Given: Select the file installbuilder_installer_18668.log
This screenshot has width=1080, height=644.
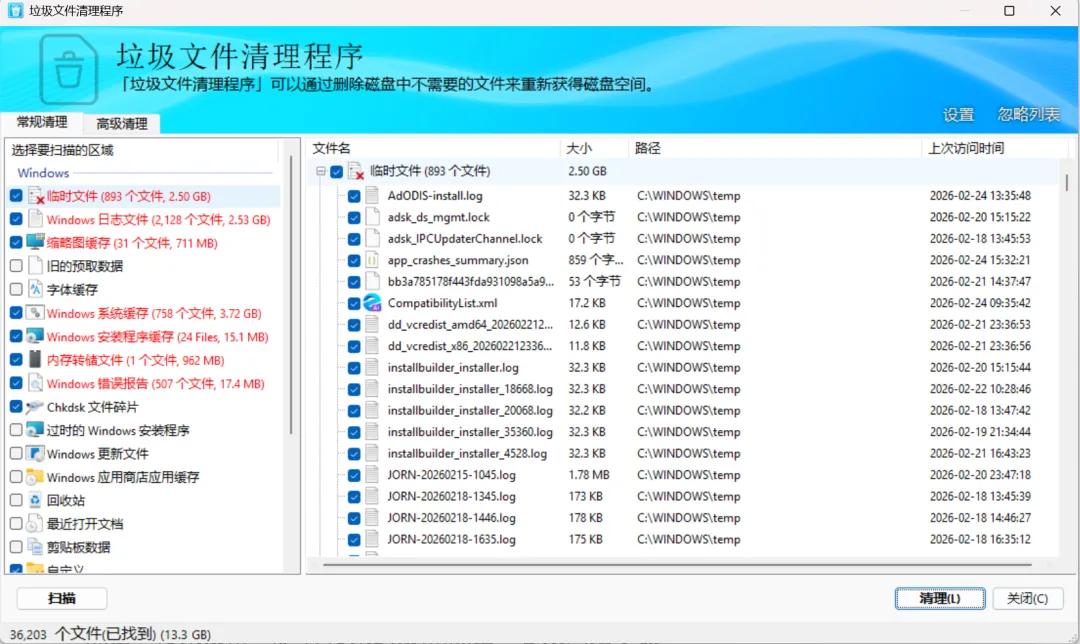Looking at the screenshot, I should 470,389.
